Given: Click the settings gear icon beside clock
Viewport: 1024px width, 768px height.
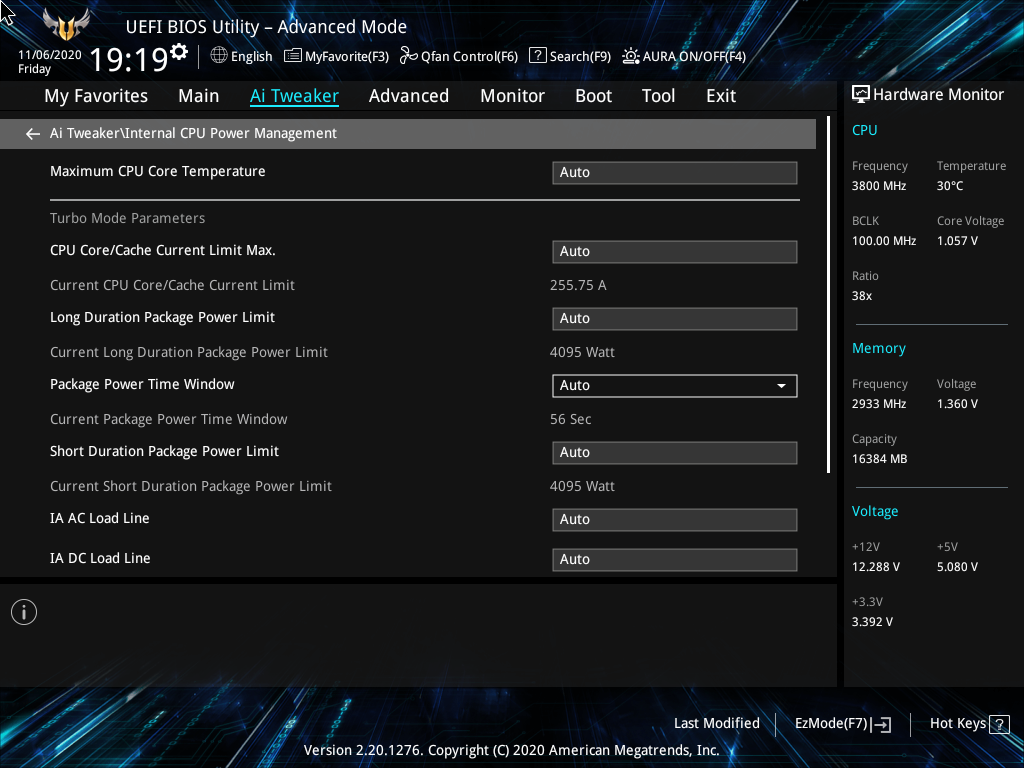Looking at the screenshot, I should pos(179,51).
